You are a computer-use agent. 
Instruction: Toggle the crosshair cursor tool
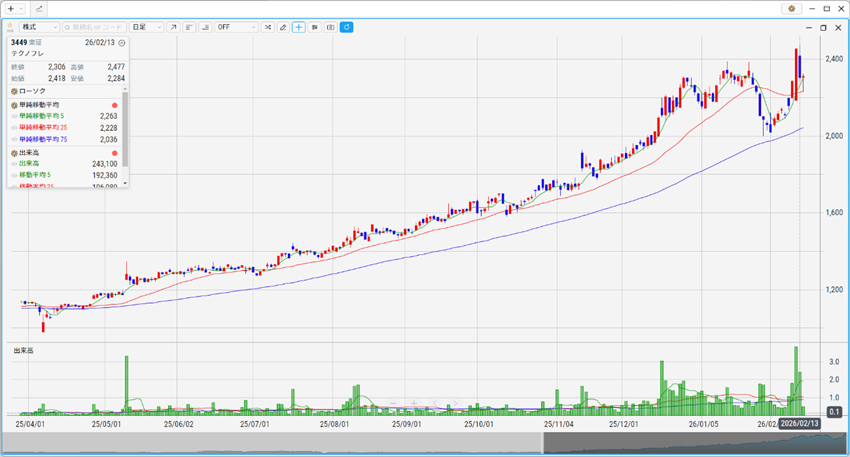coord(298,27)
